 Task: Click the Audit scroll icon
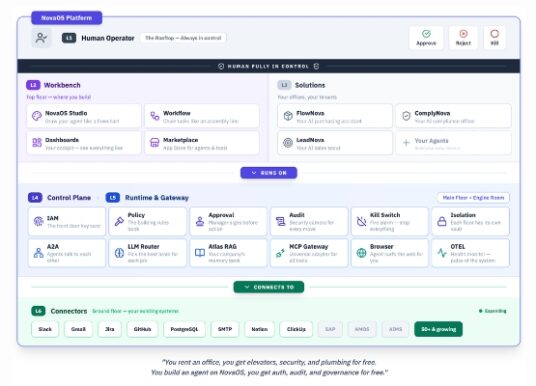click(281, 221)
